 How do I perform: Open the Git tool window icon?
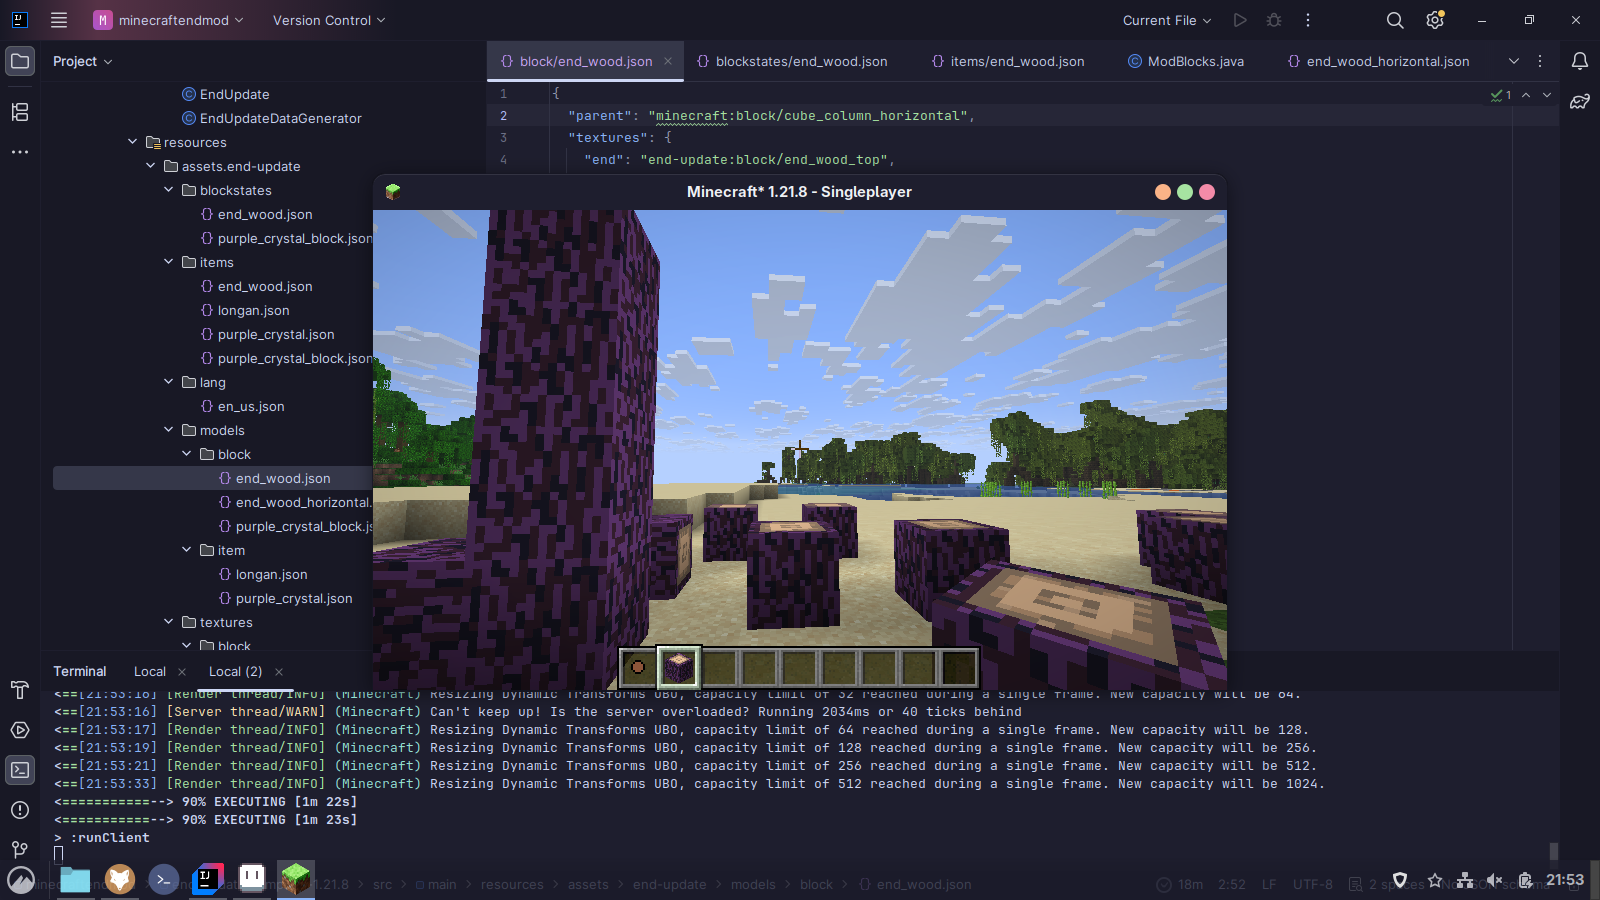coord(20,849)
